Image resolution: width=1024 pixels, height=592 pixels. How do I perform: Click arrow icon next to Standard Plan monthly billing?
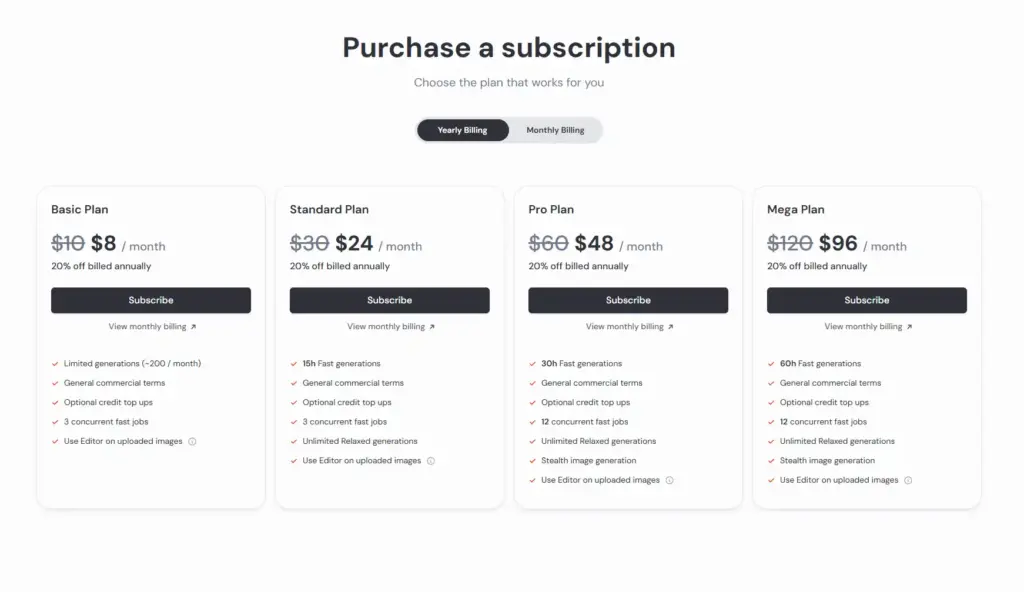tap(432, 327)
